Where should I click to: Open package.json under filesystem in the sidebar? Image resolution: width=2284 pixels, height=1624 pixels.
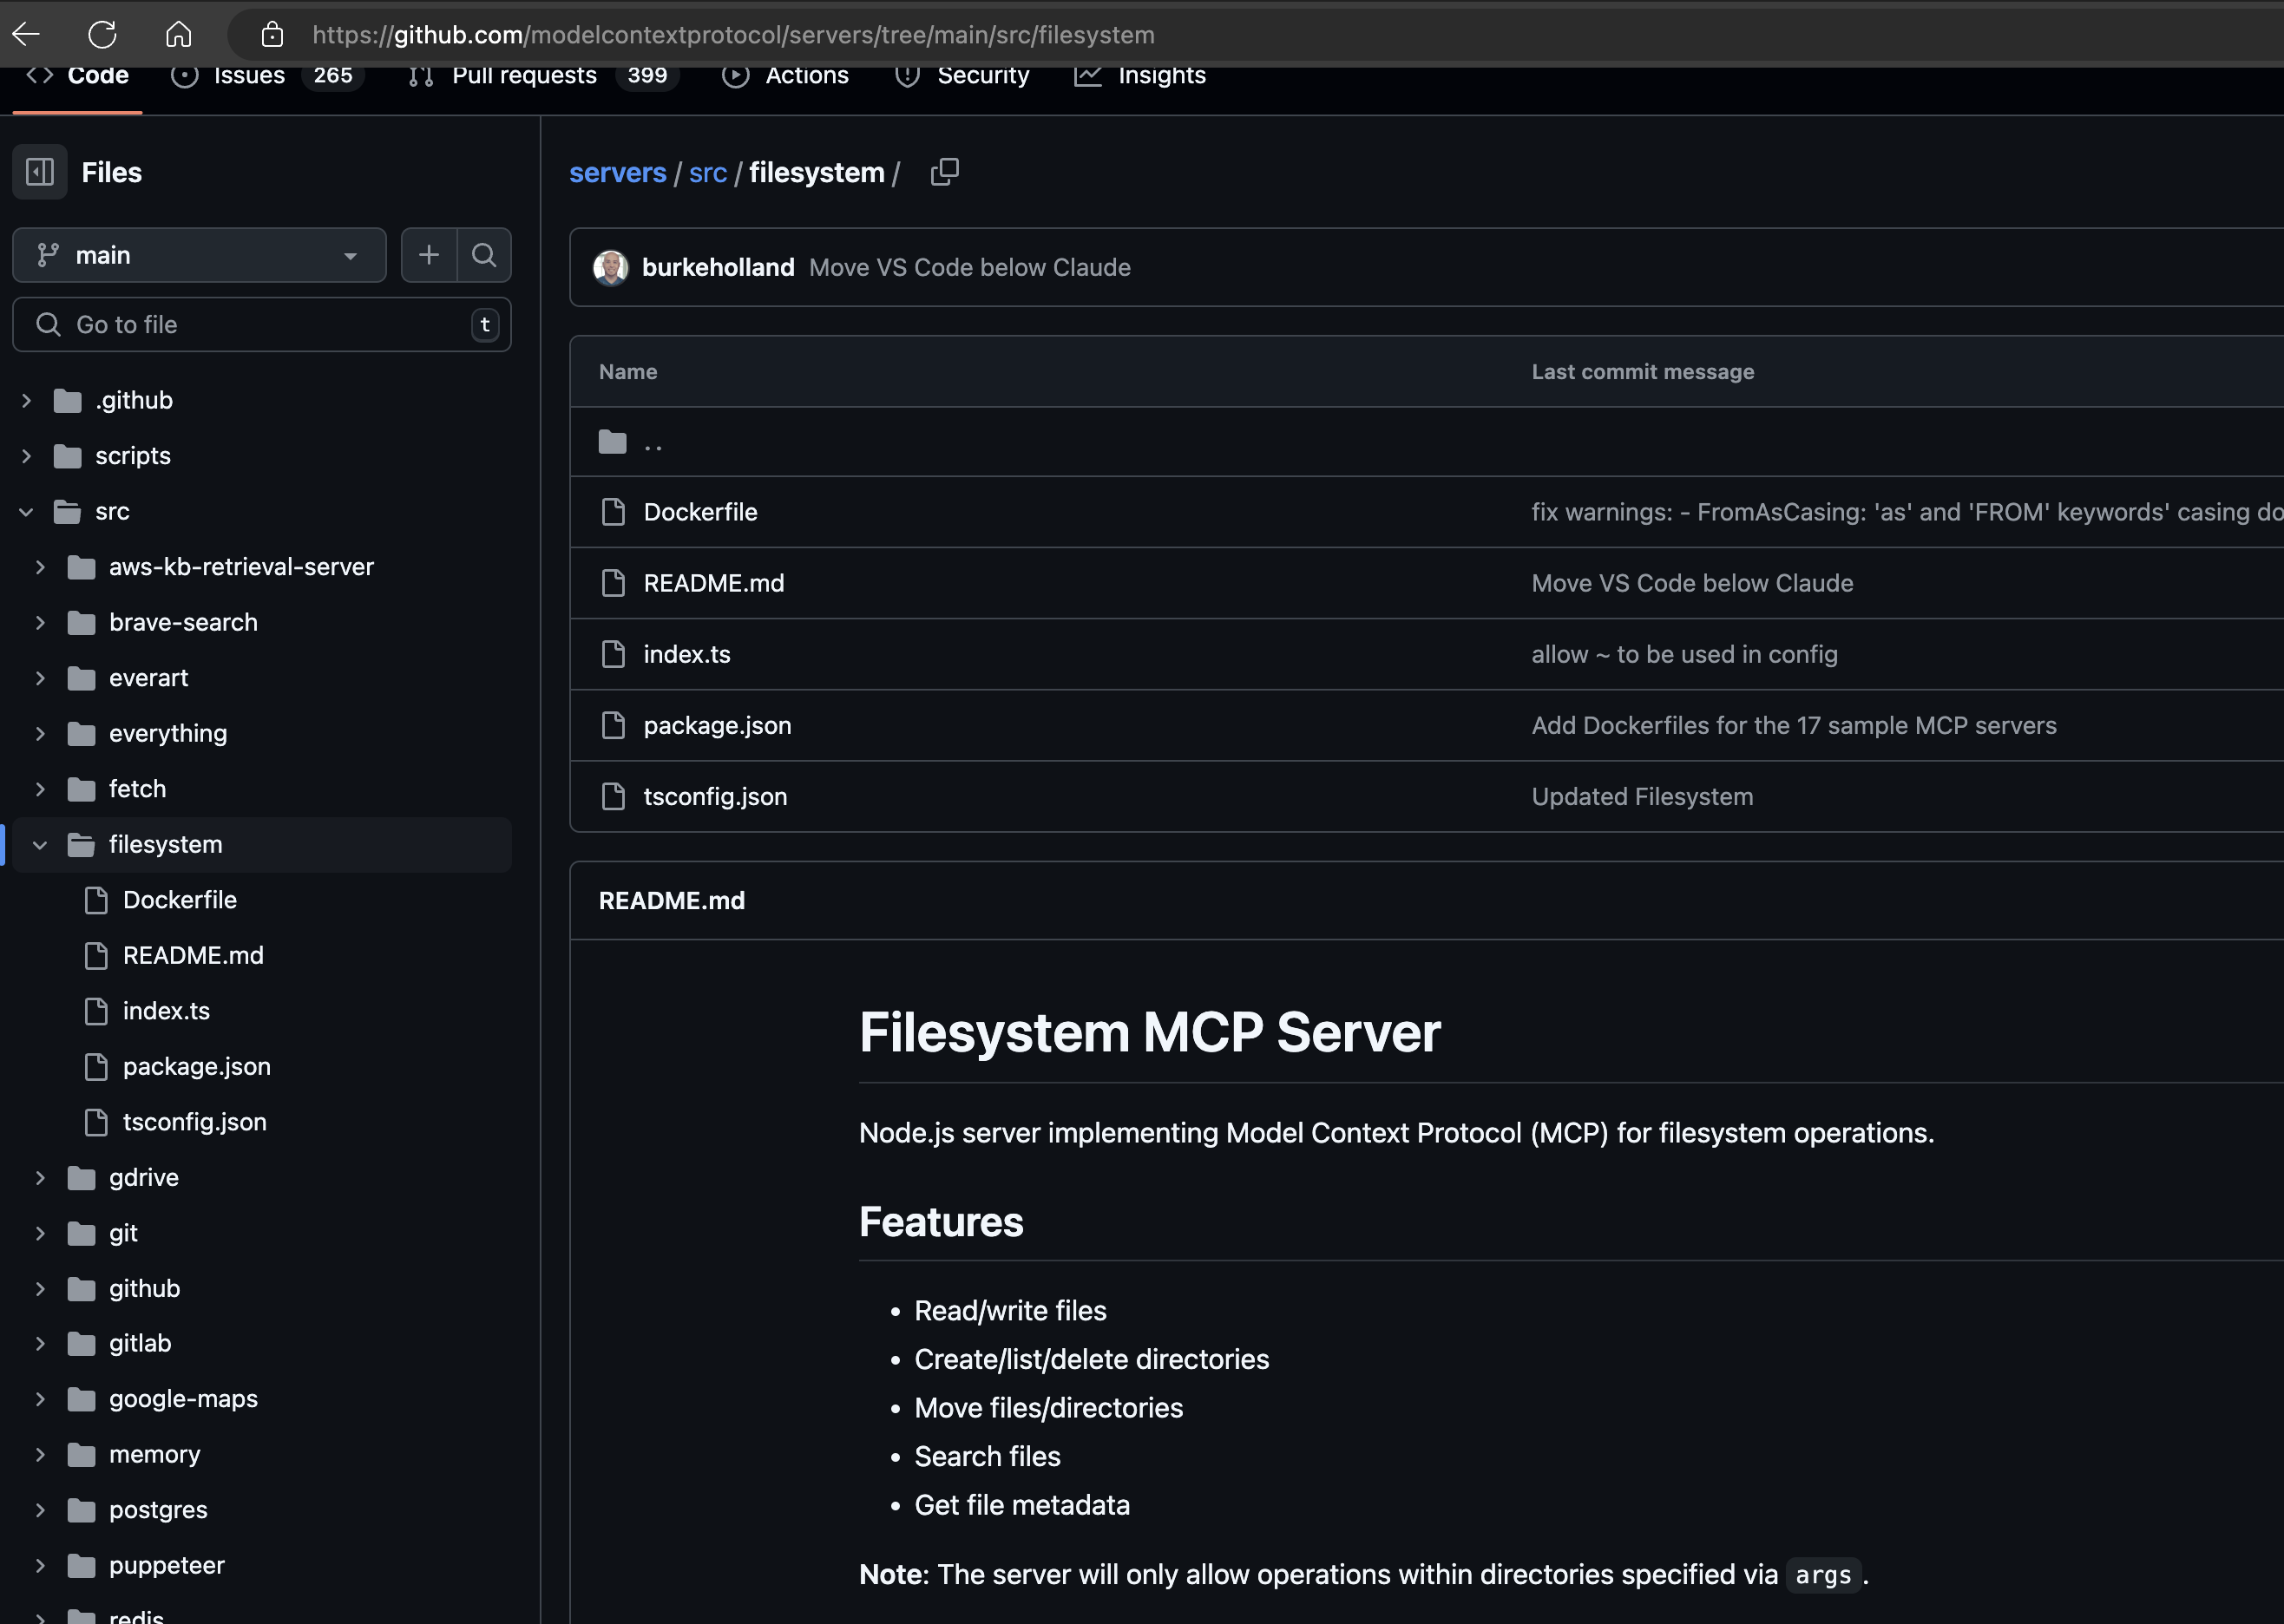(x=196, y=1066)
